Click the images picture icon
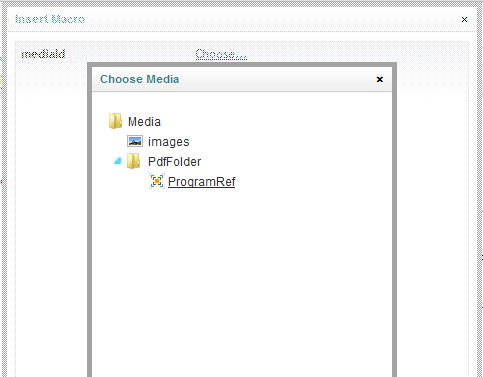Screen dimensions: 483x377 coord(135,141)
